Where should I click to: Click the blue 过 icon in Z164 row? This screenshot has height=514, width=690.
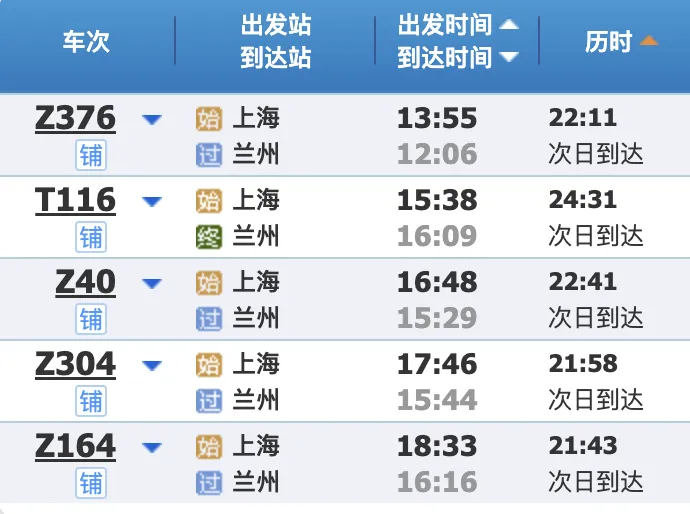point(209,483)
